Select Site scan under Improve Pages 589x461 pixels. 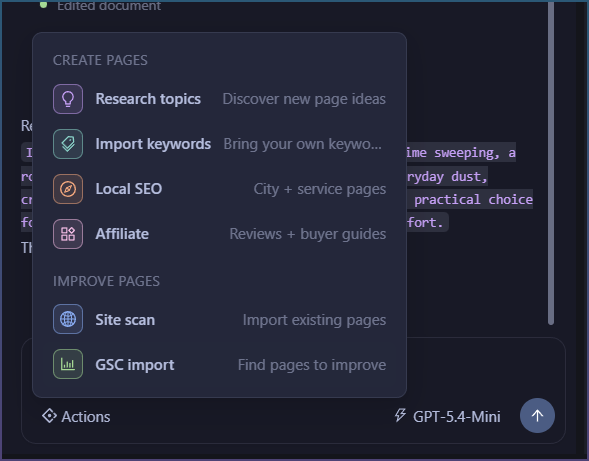tap(219, 319)
